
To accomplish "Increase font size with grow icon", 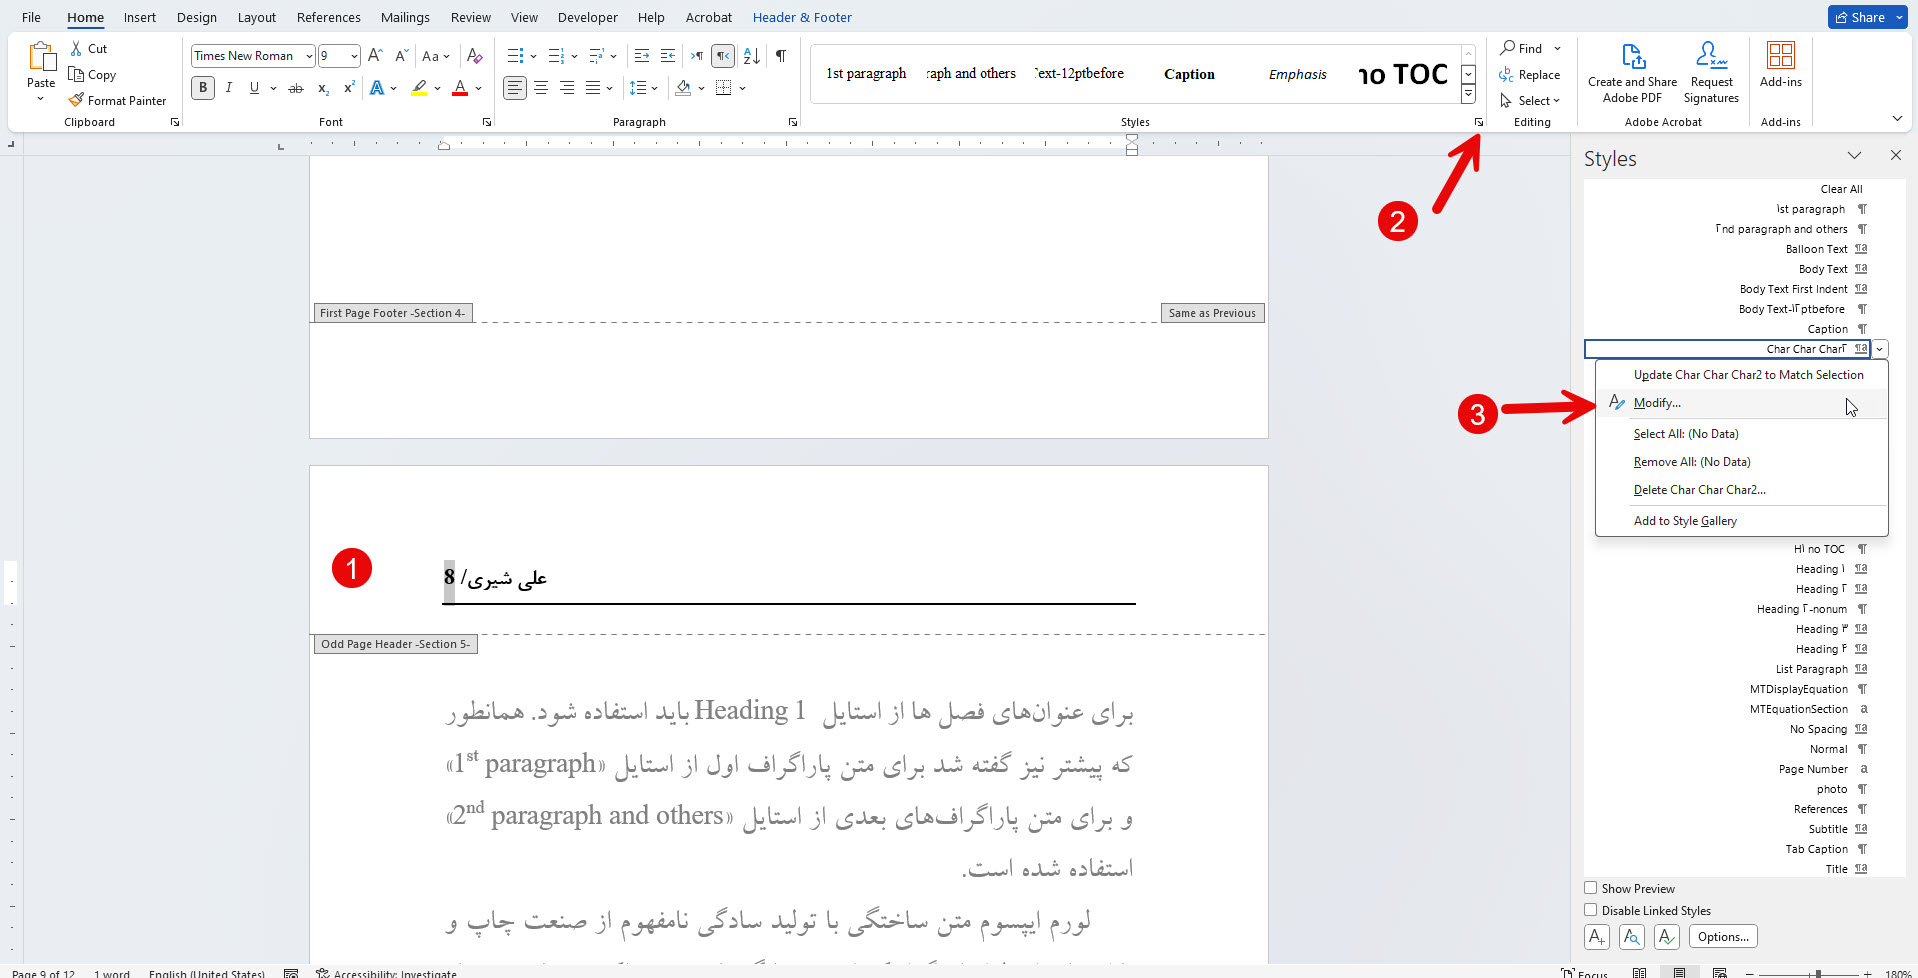I will pos(375,56).
